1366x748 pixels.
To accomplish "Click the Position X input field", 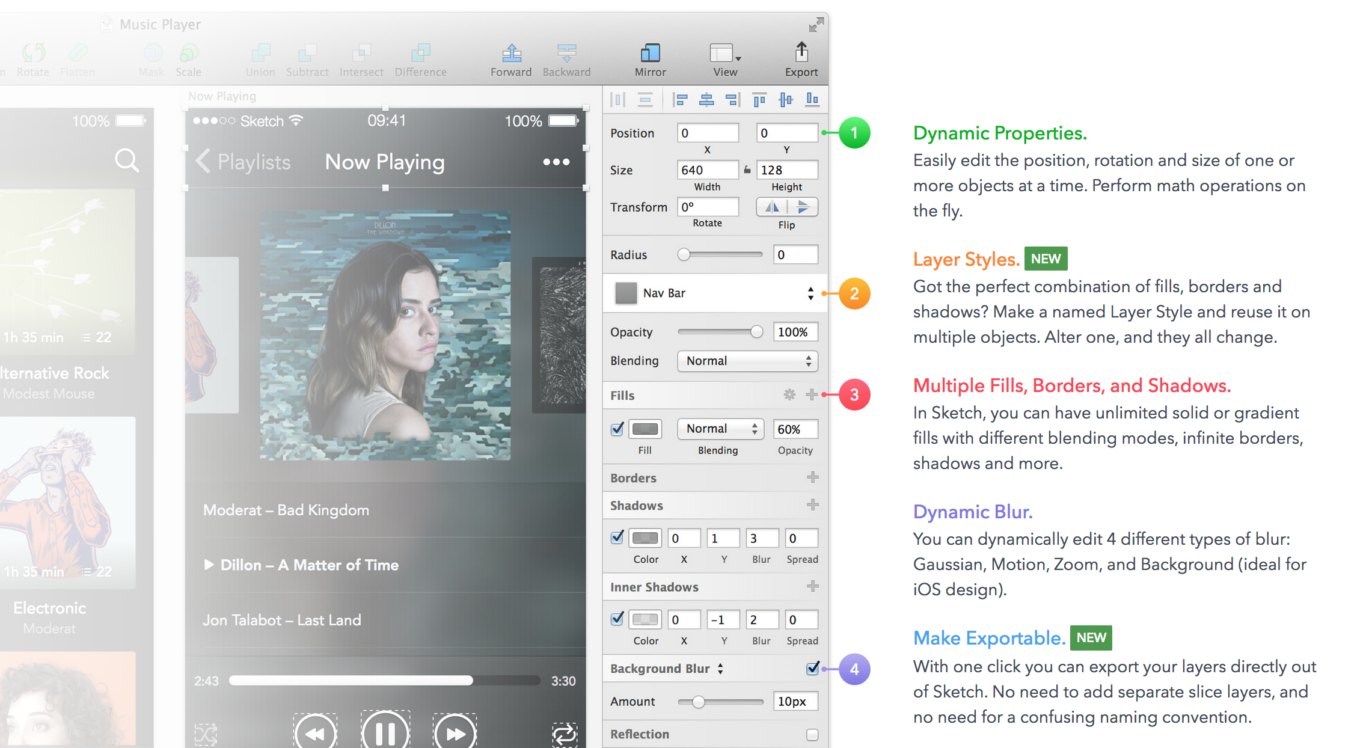I will [x=708, y=133].
